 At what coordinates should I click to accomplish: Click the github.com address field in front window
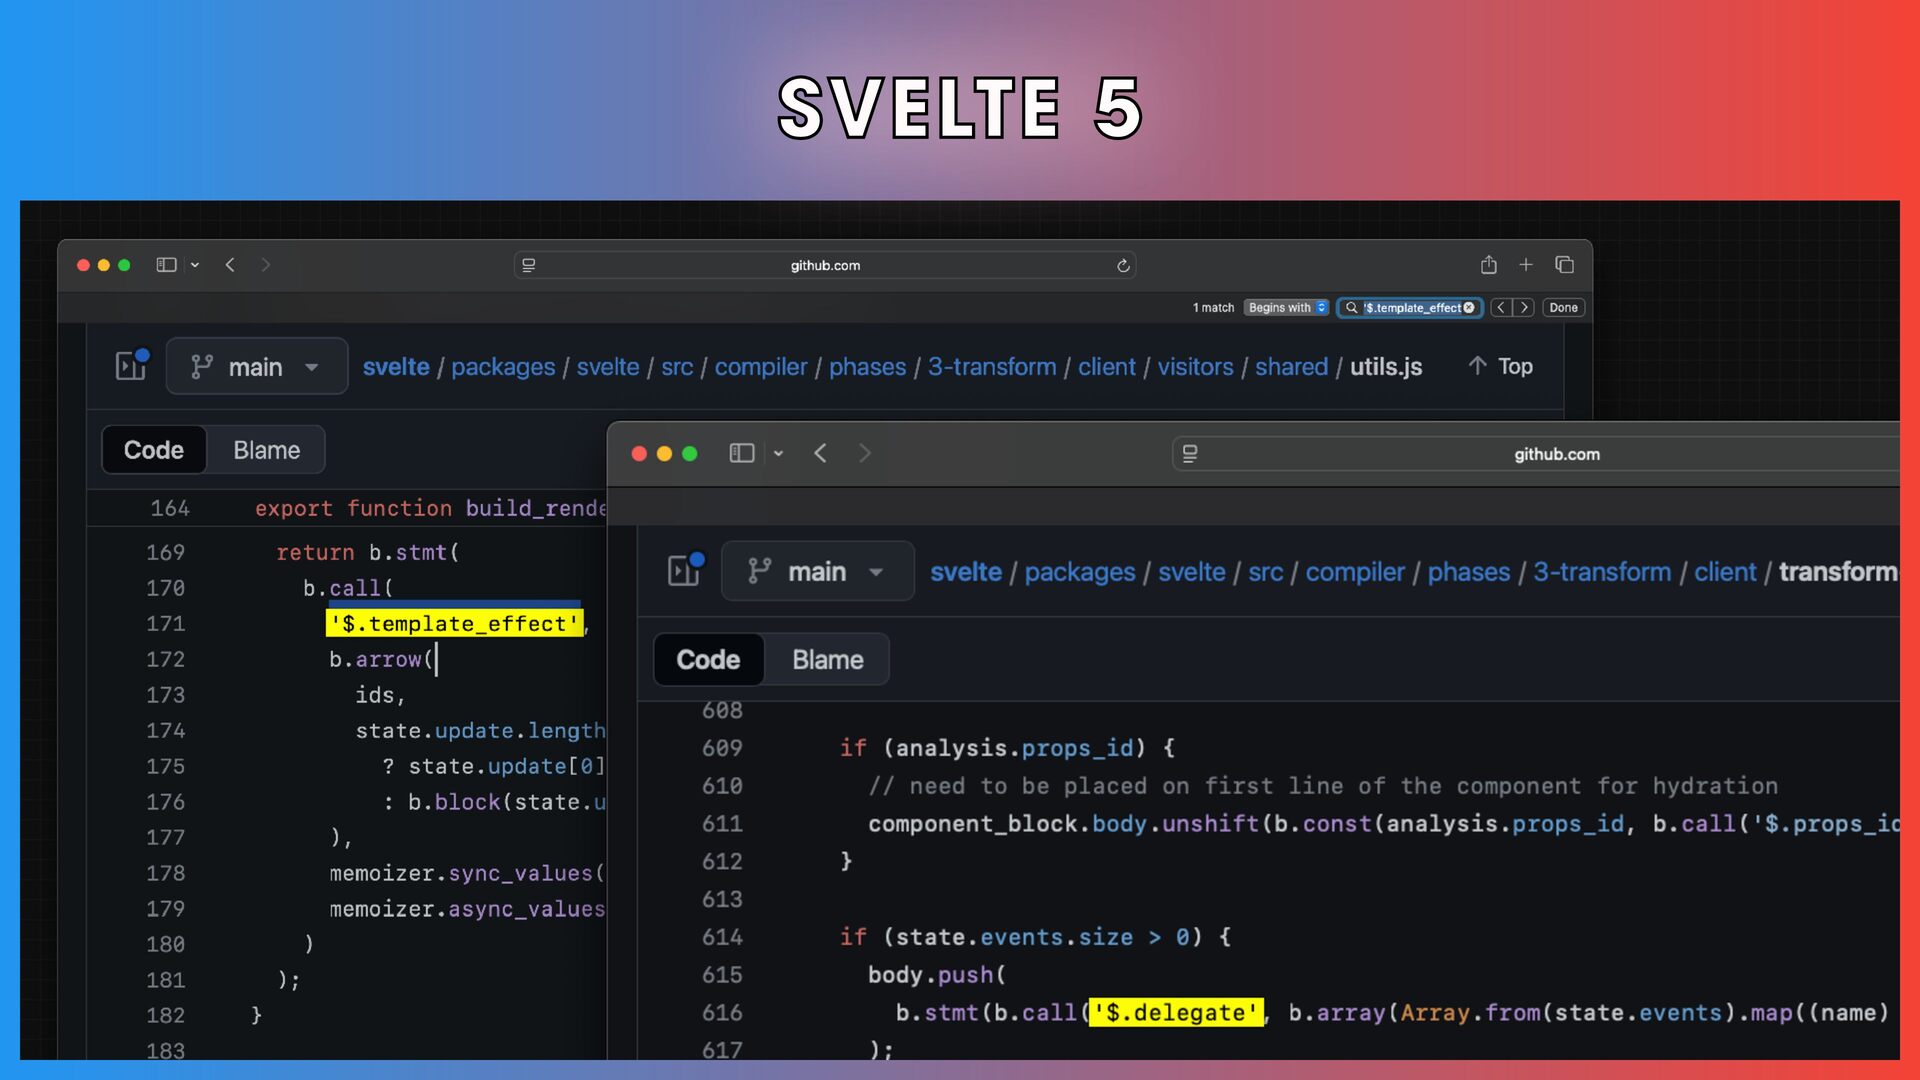1536,454
